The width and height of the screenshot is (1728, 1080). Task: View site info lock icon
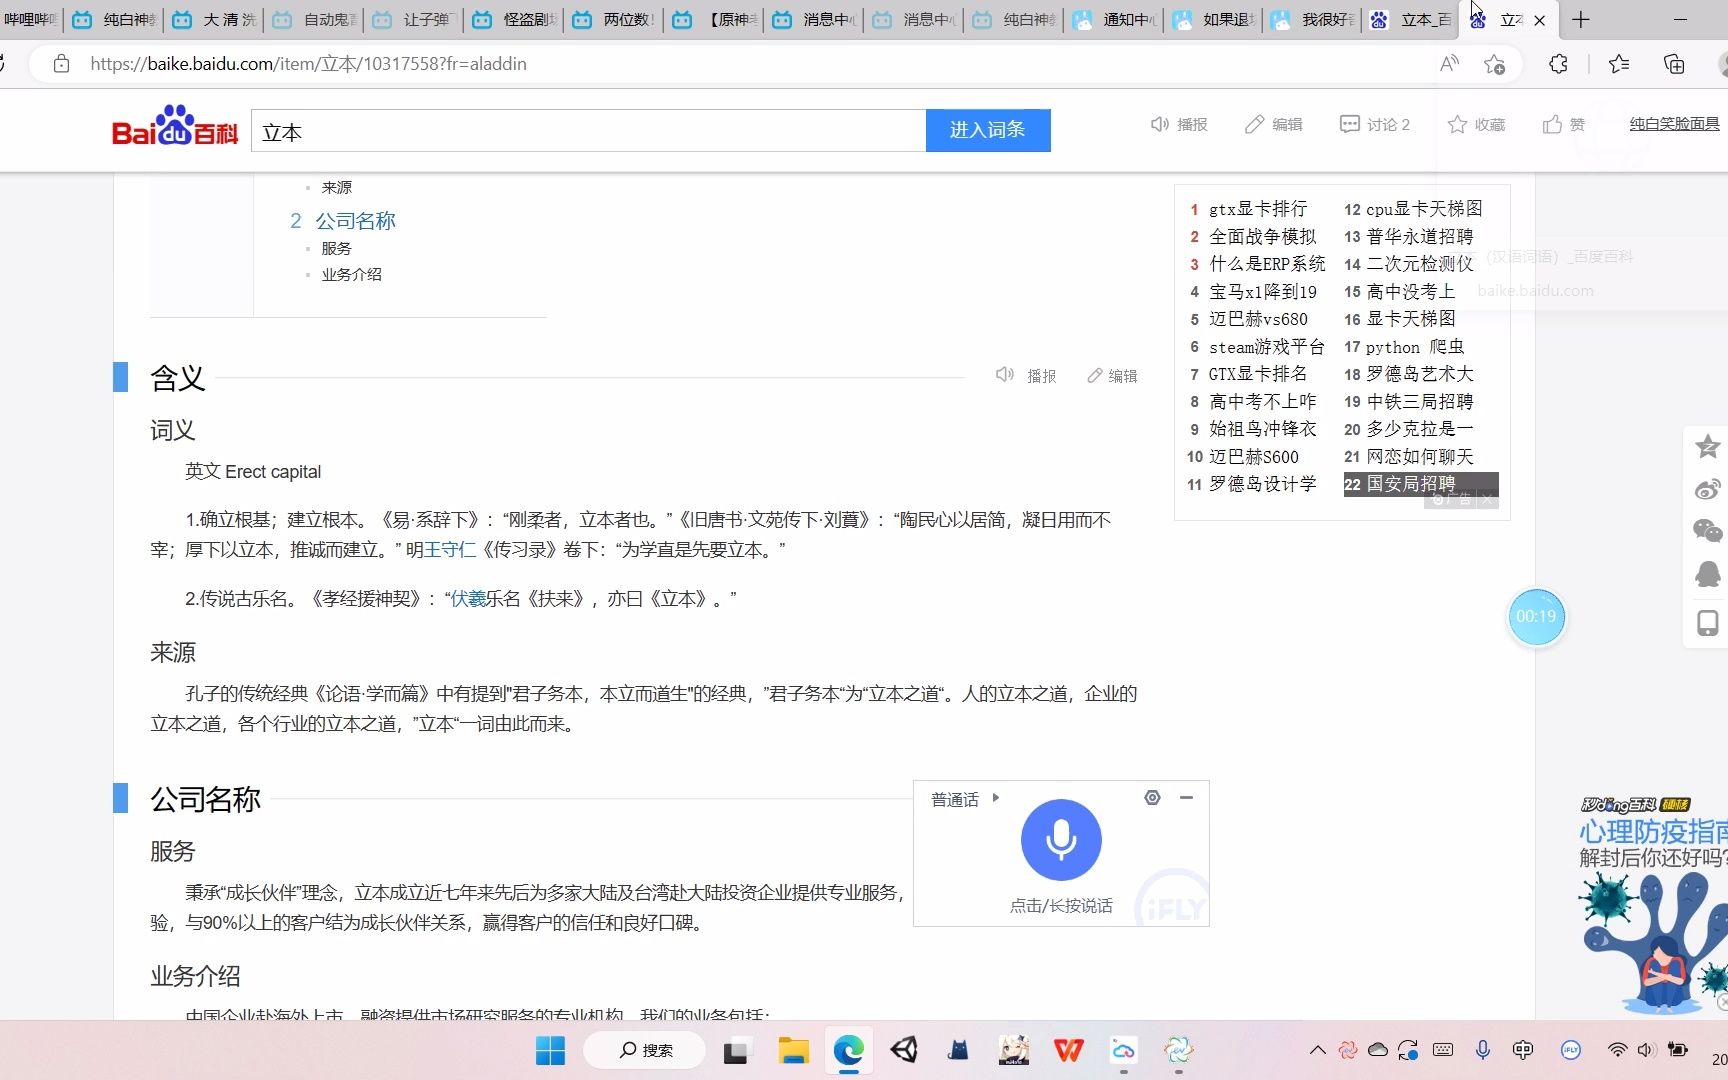tap(61, 64)
